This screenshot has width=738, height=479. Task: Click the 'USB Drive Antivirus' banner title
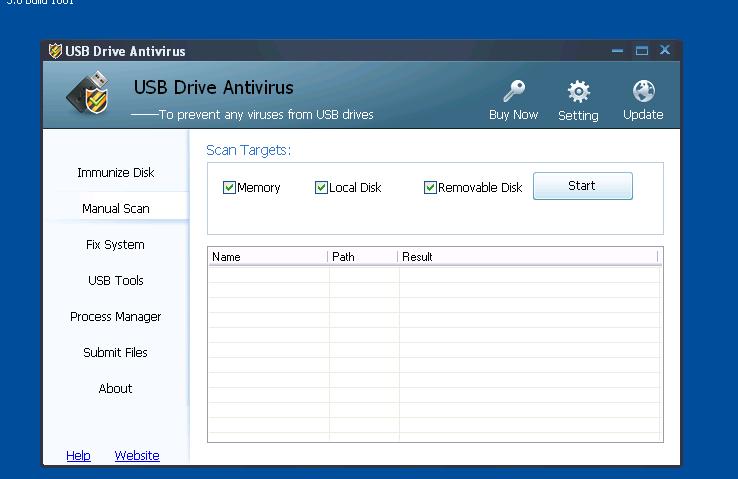214,88
